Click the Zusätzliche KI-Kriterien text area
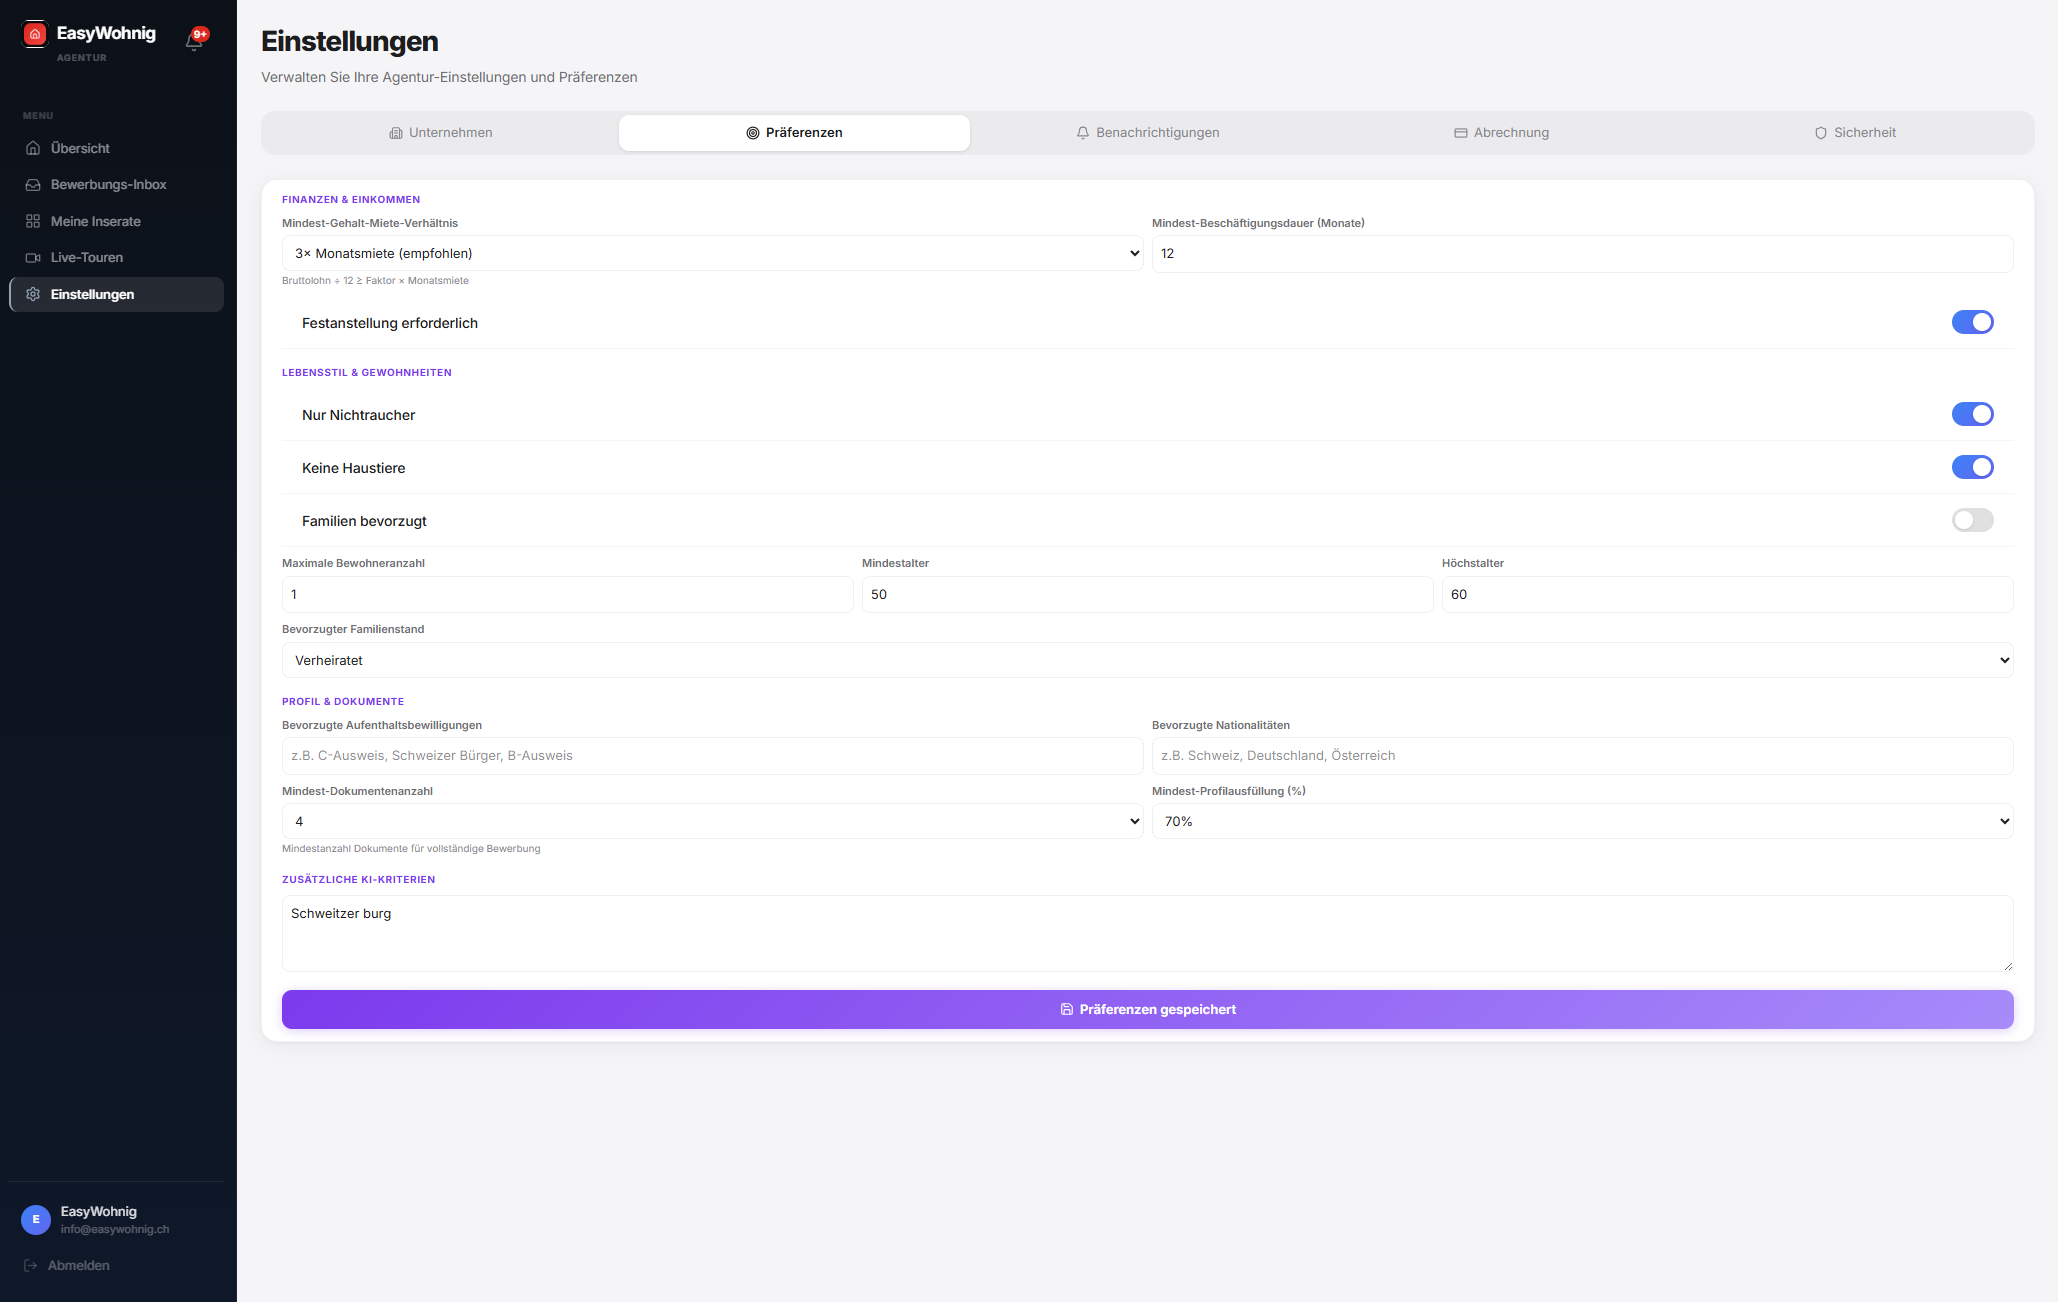The image size is (2058, 1302). point(1147,933)
